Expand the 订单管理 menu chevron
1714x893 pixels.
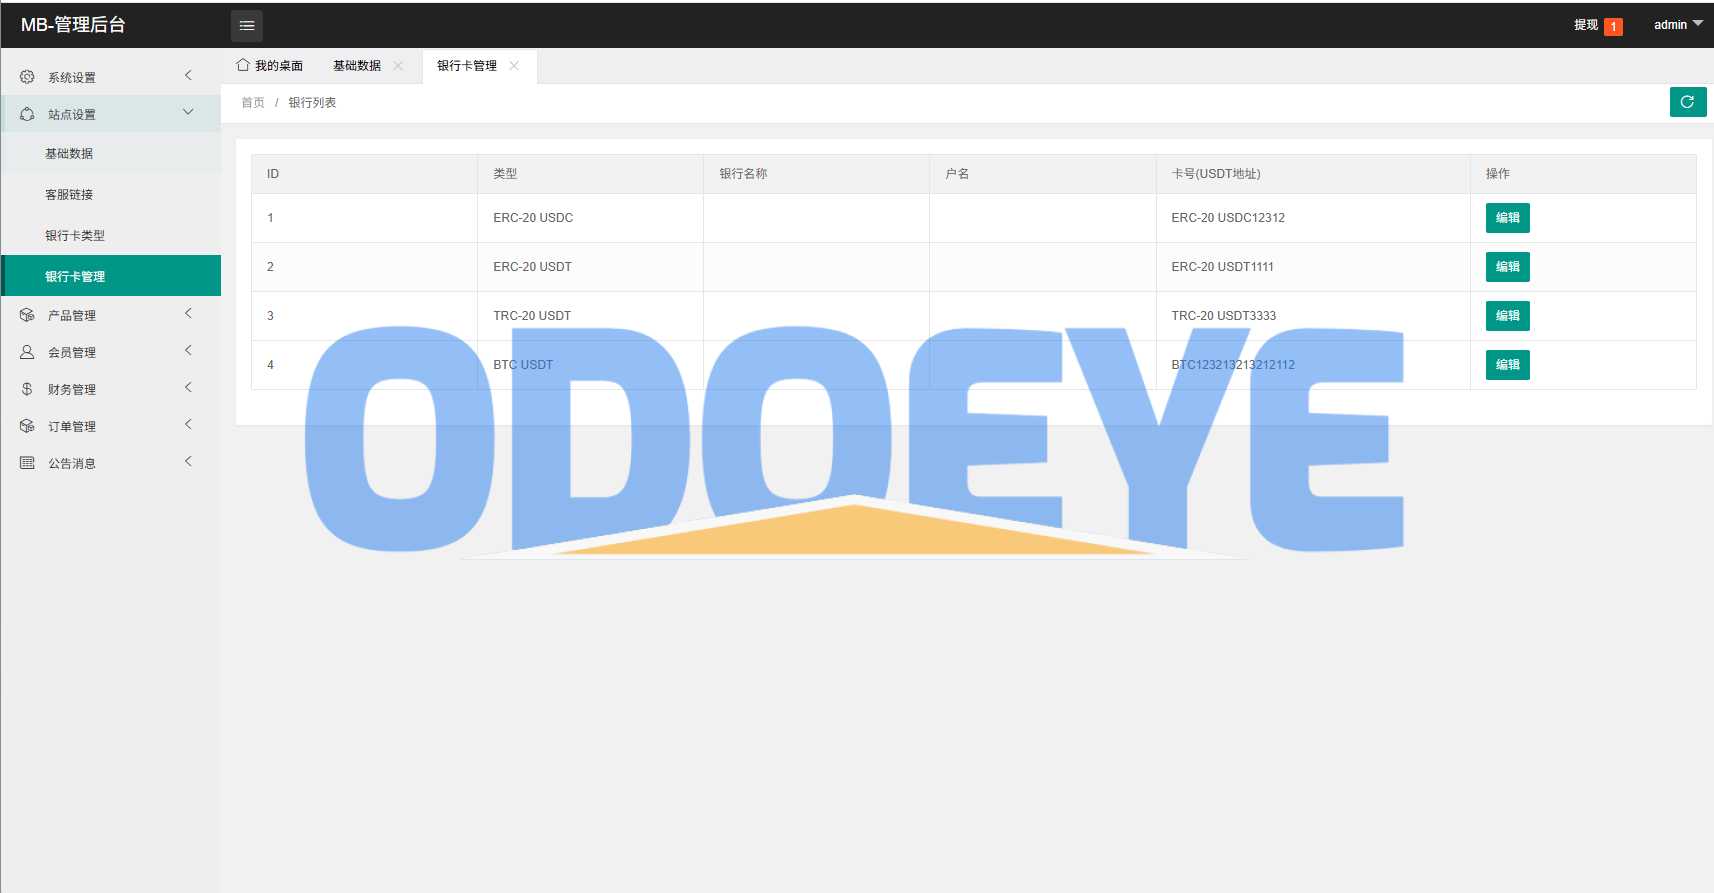tap(188, 425)
